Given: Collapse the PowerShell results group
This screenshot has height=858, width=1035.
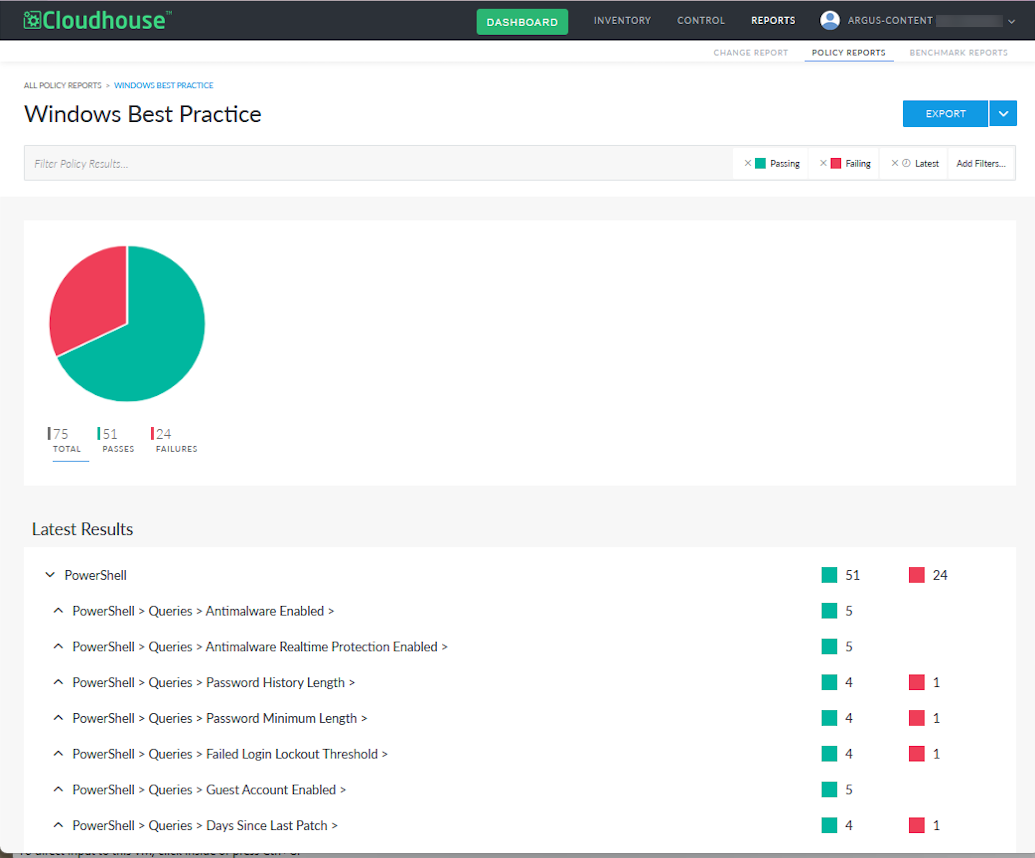Looking at the screenshot, I should pos(50,575).
